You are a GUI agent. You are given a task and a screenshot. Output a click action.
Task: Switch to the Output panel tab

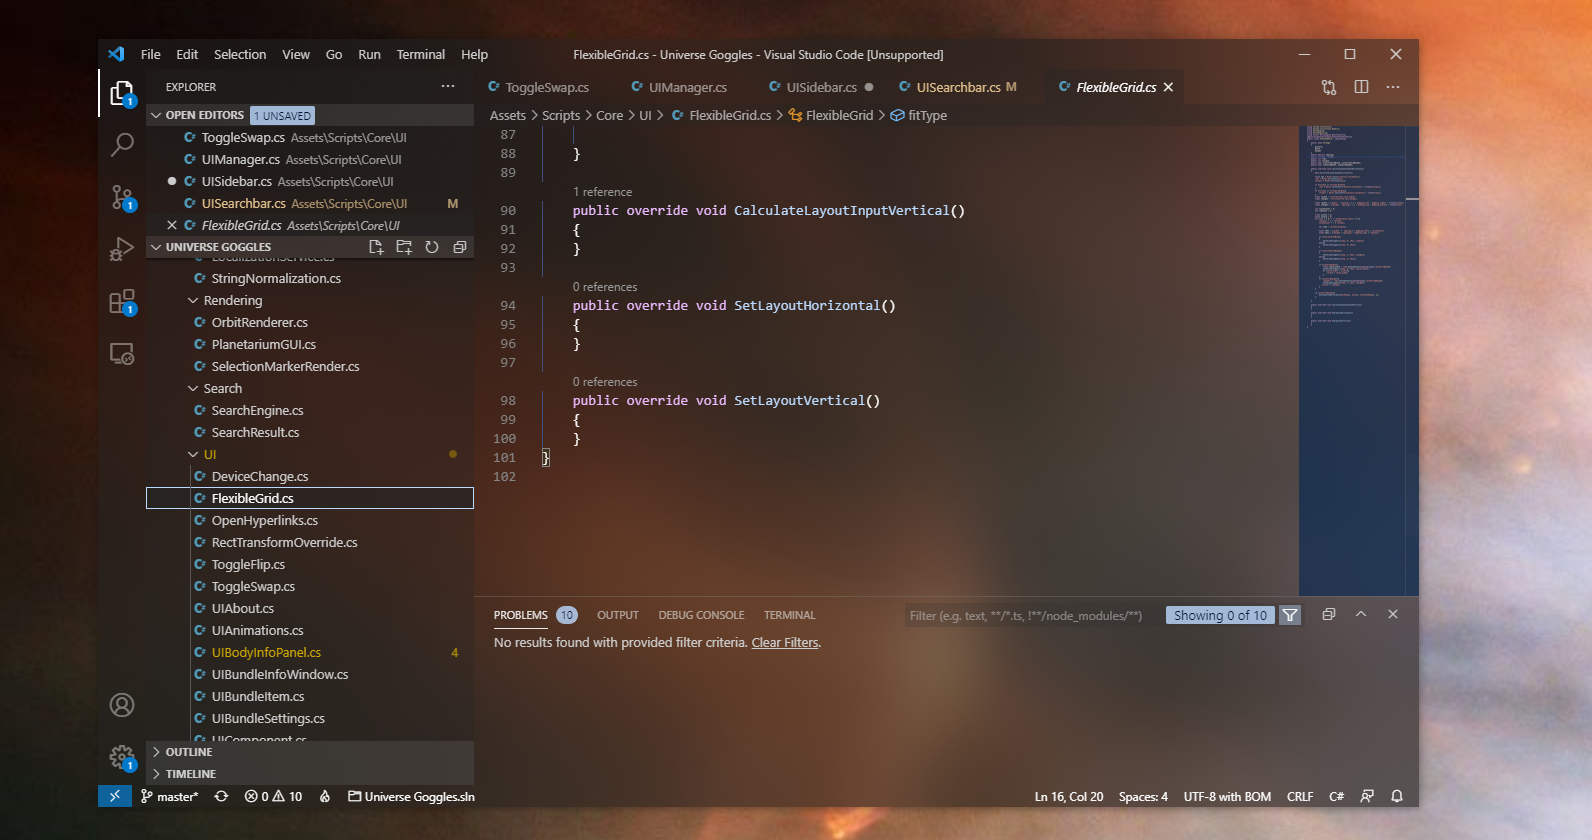coord(618,615)
